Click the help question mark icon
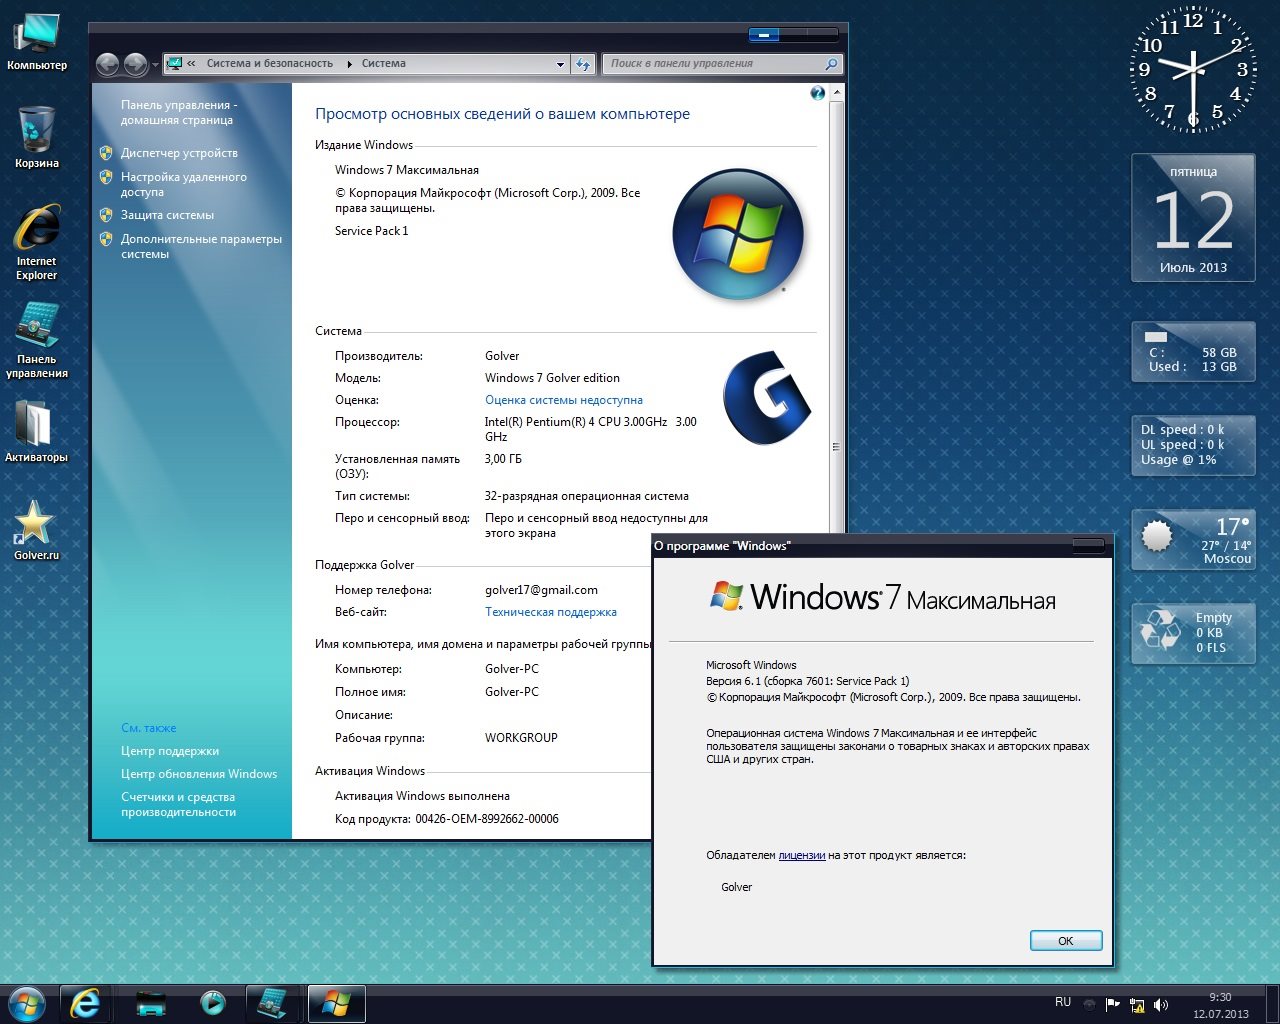This screenshot has height=1024, width=1280. 818,93
